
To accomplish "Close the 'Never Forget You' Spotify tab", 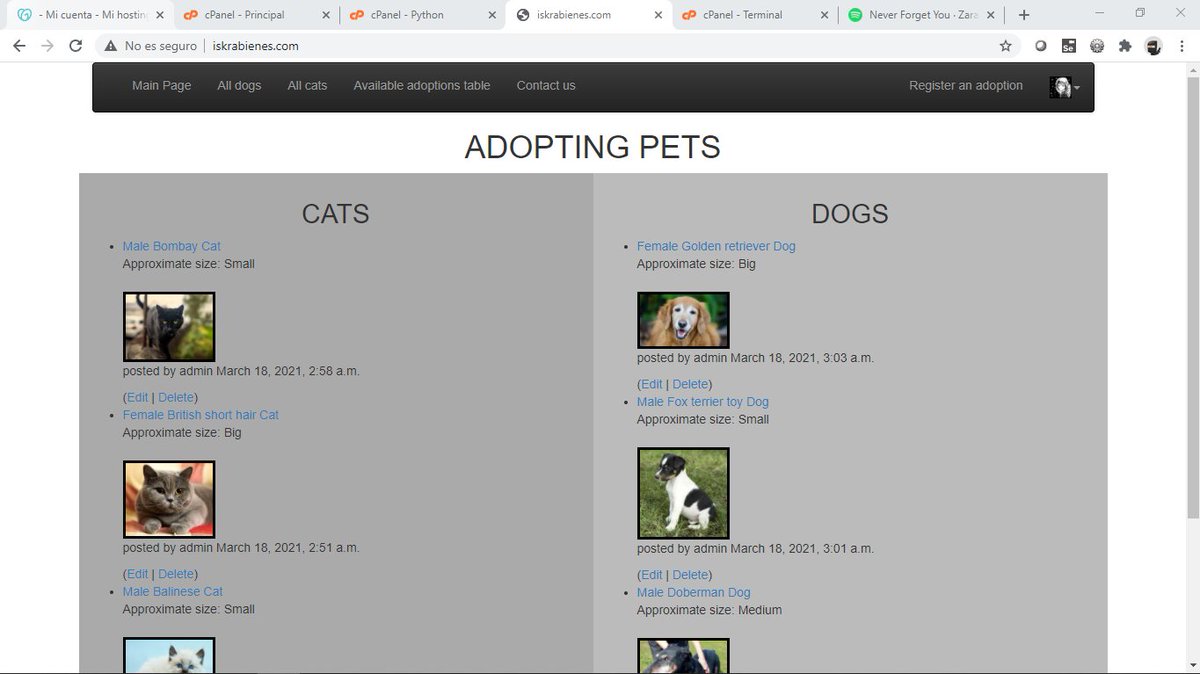I will click(x=991, y=15).
